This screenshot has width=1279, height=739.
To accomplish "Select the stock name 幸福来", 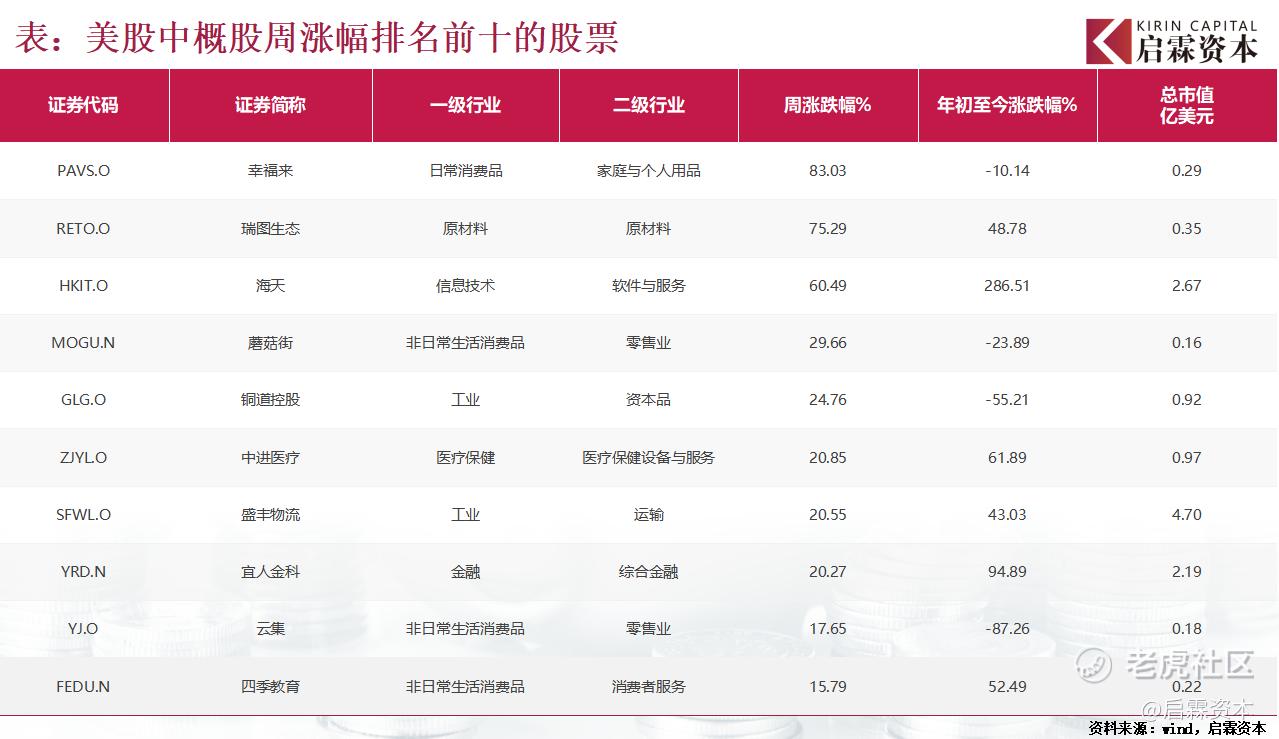I will point(270,171).
